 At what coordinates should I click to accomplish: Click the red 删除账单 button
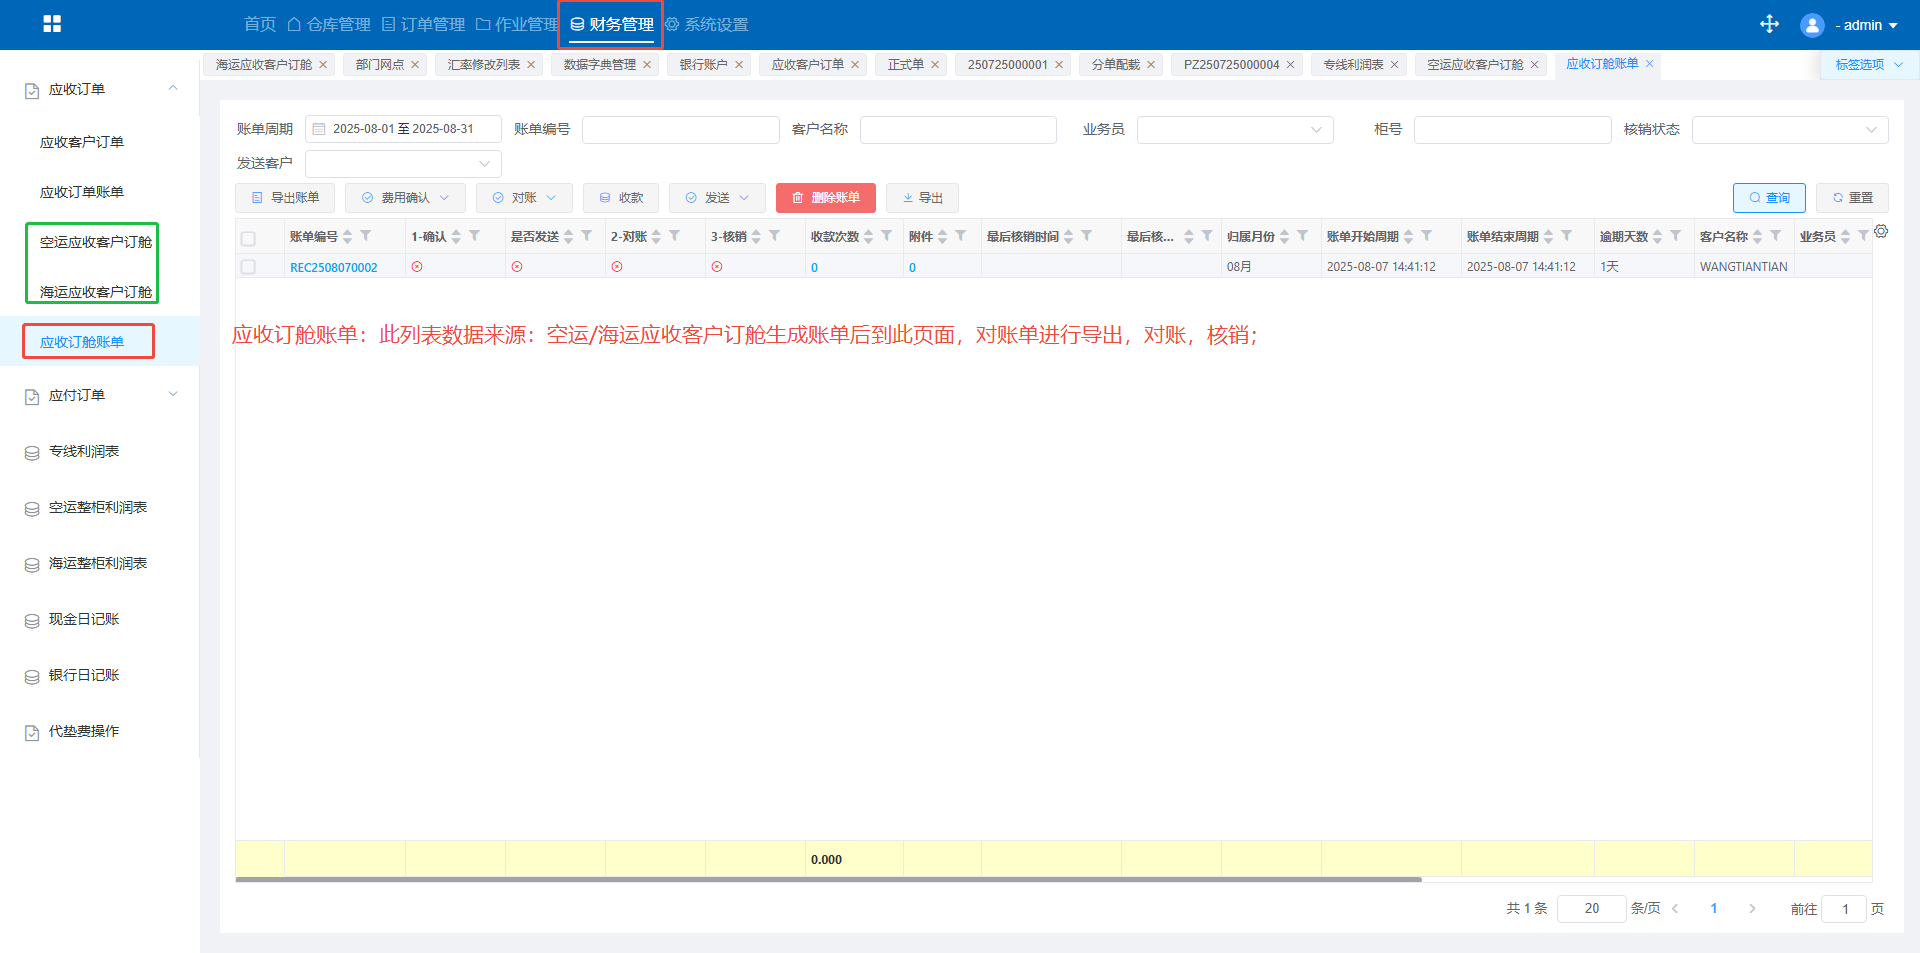[x=825, y=198]
